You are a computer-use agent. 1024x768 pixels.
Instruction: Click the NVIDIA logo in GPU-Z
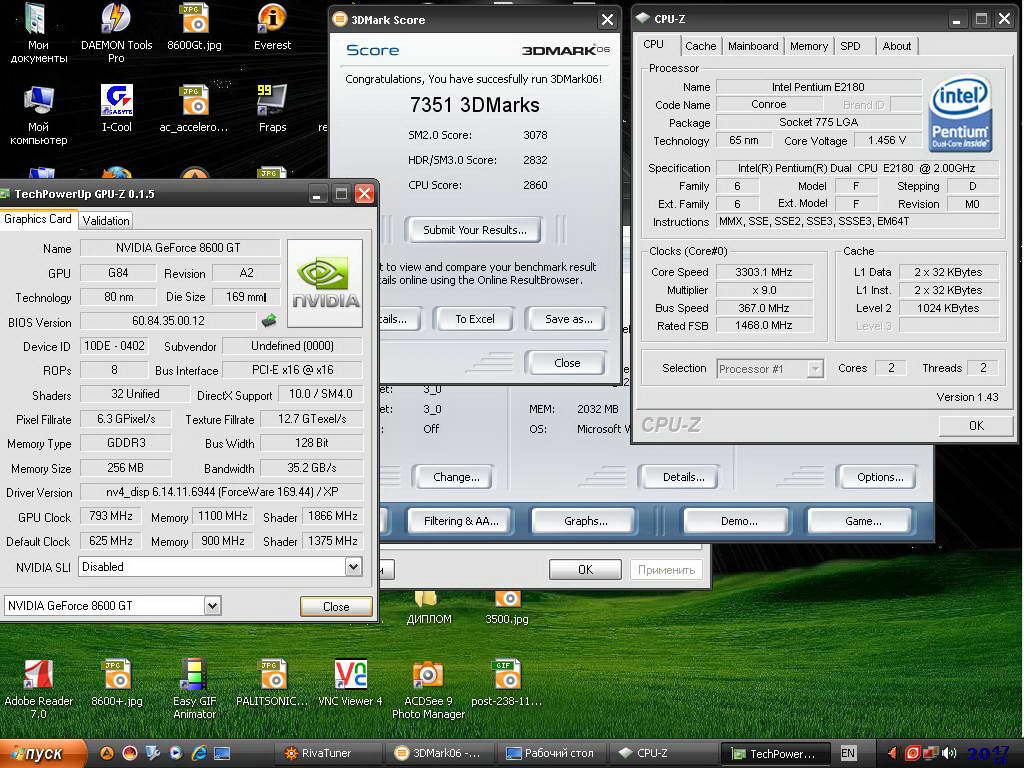[x=325, y=283]
